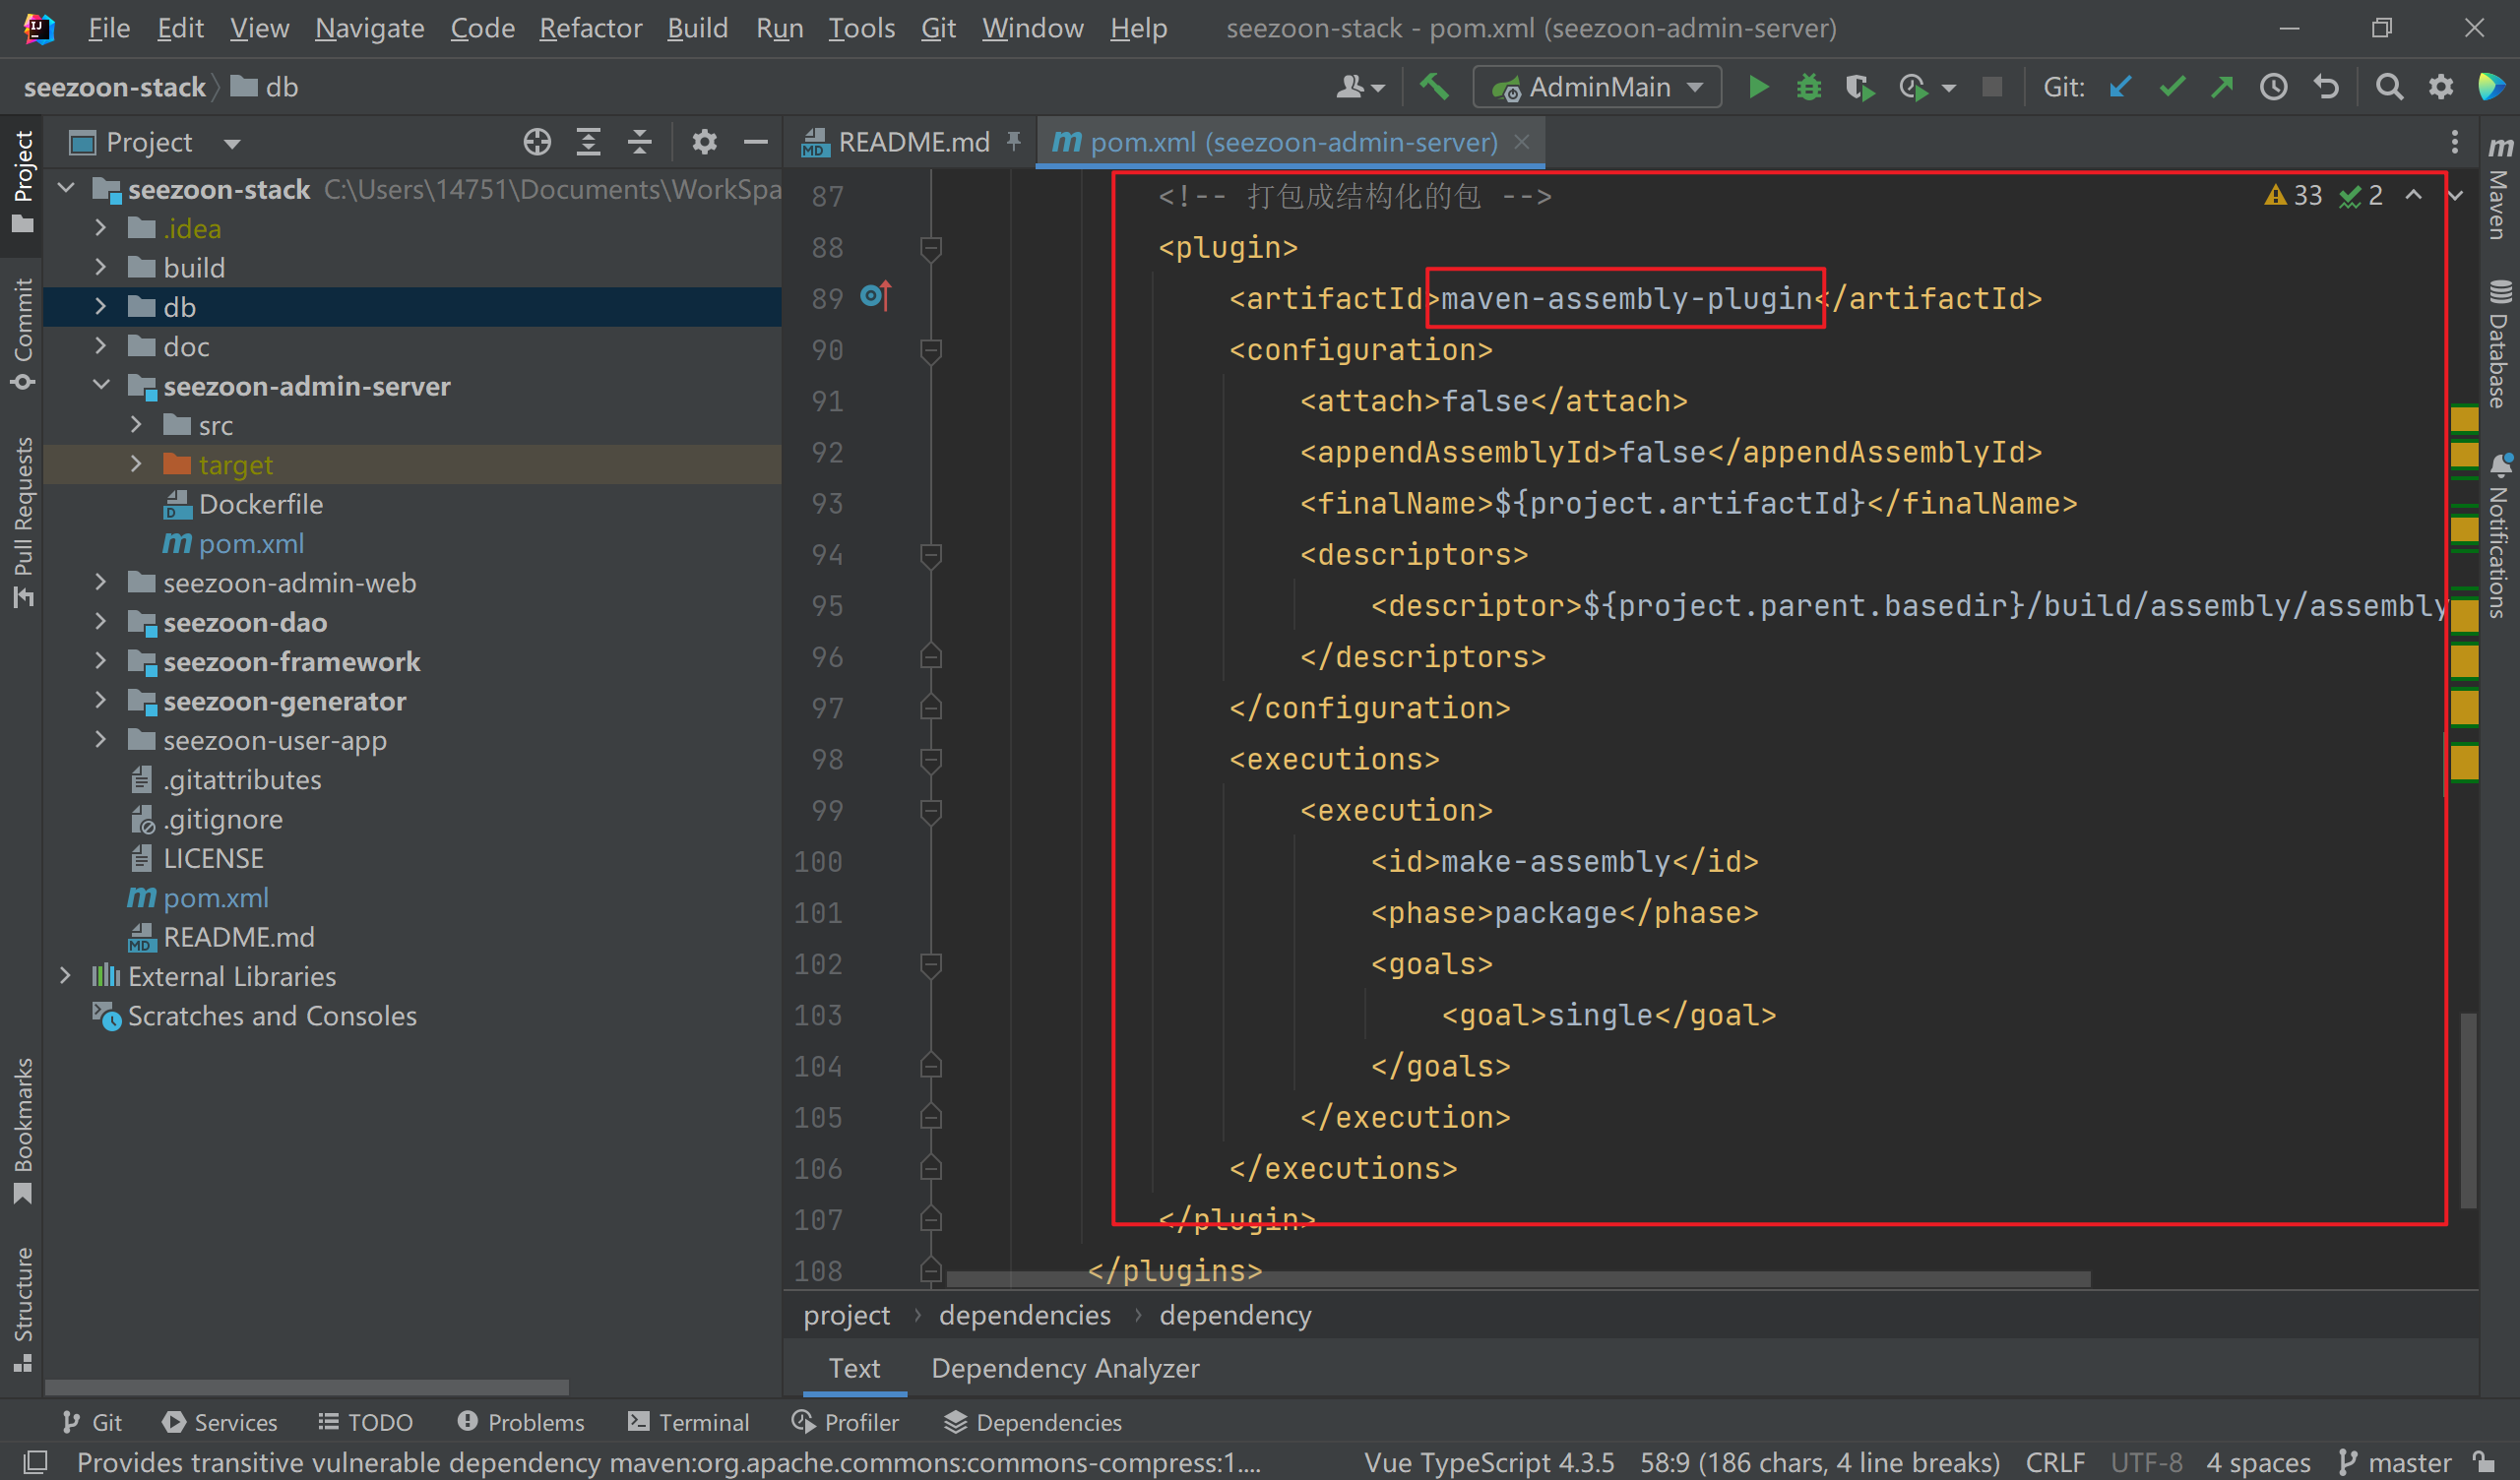2520x1480 pixels.
Task: Open the Refactor menu
Action: [x=590, y=28]
